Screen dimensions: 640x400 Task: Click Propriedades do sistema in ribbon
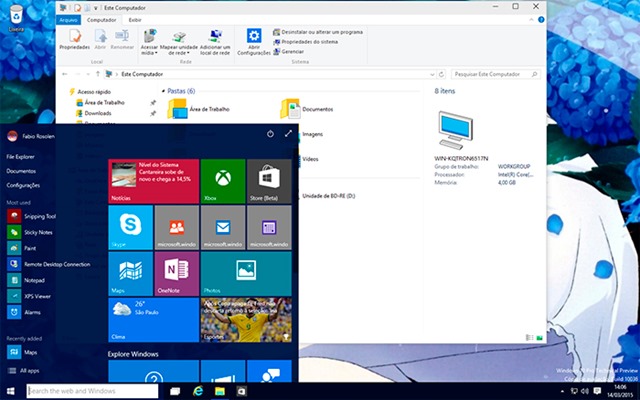click(306, 42)
